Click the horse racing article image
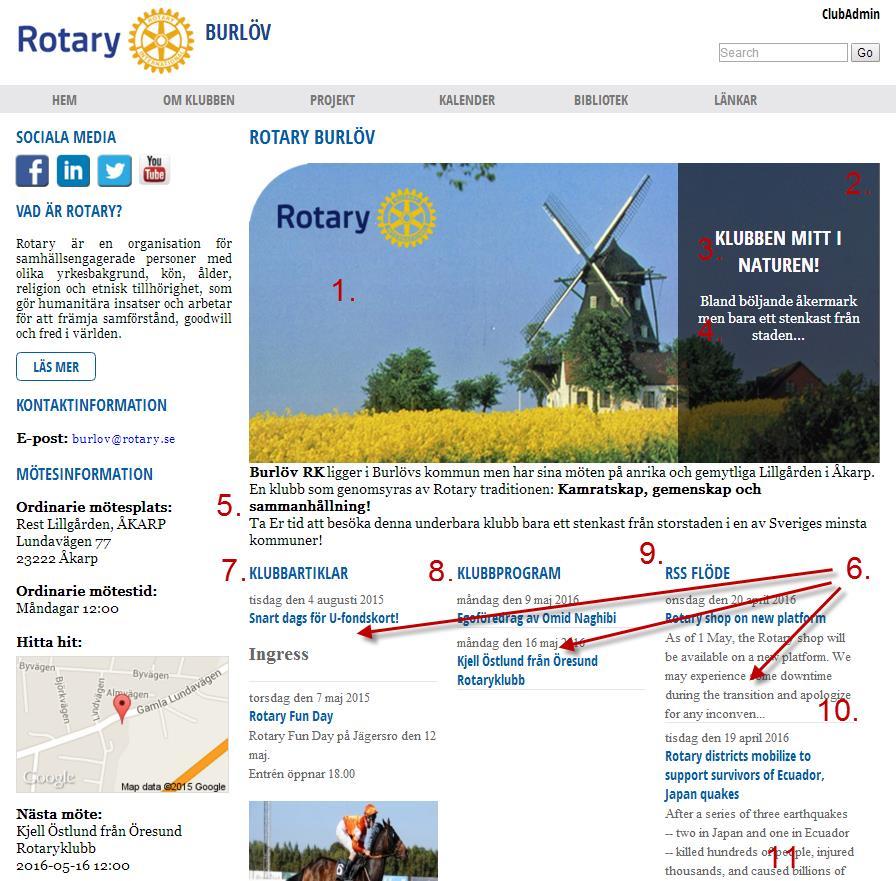 pos(343,840)
